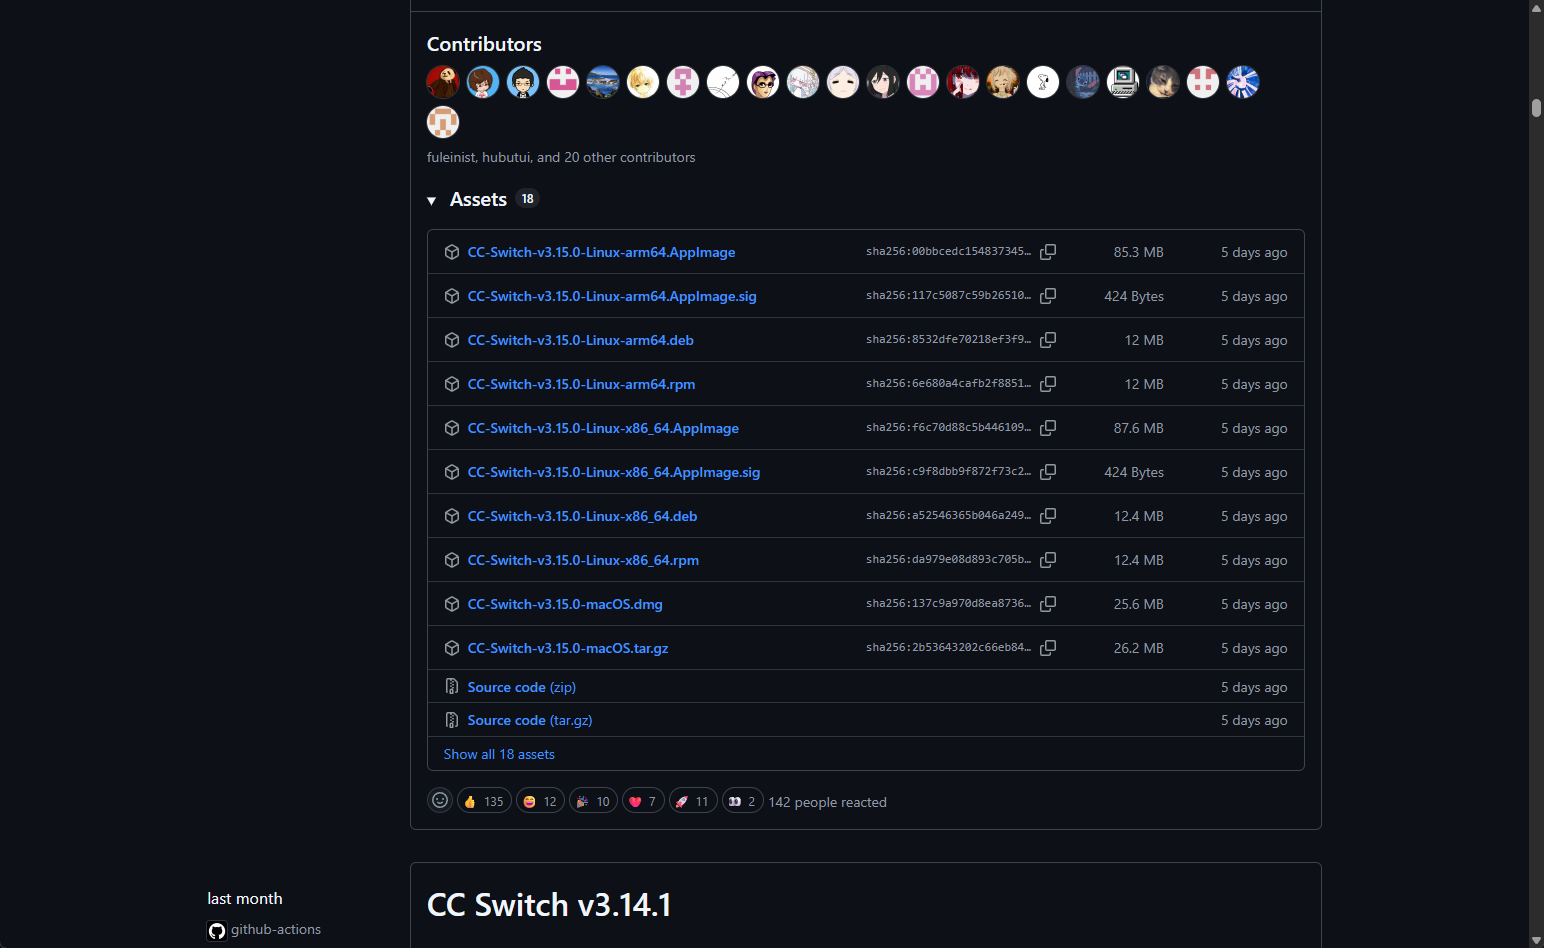Click the "85.3 MB" file size
This screenshot has height=948, width=1544.
point(1138,252)
